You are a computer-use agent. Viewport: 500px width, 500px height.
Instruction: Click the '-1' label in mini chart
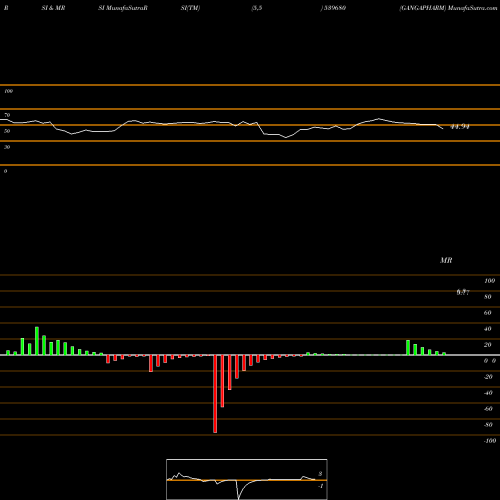pyautogui.click(x=320, y=486)
